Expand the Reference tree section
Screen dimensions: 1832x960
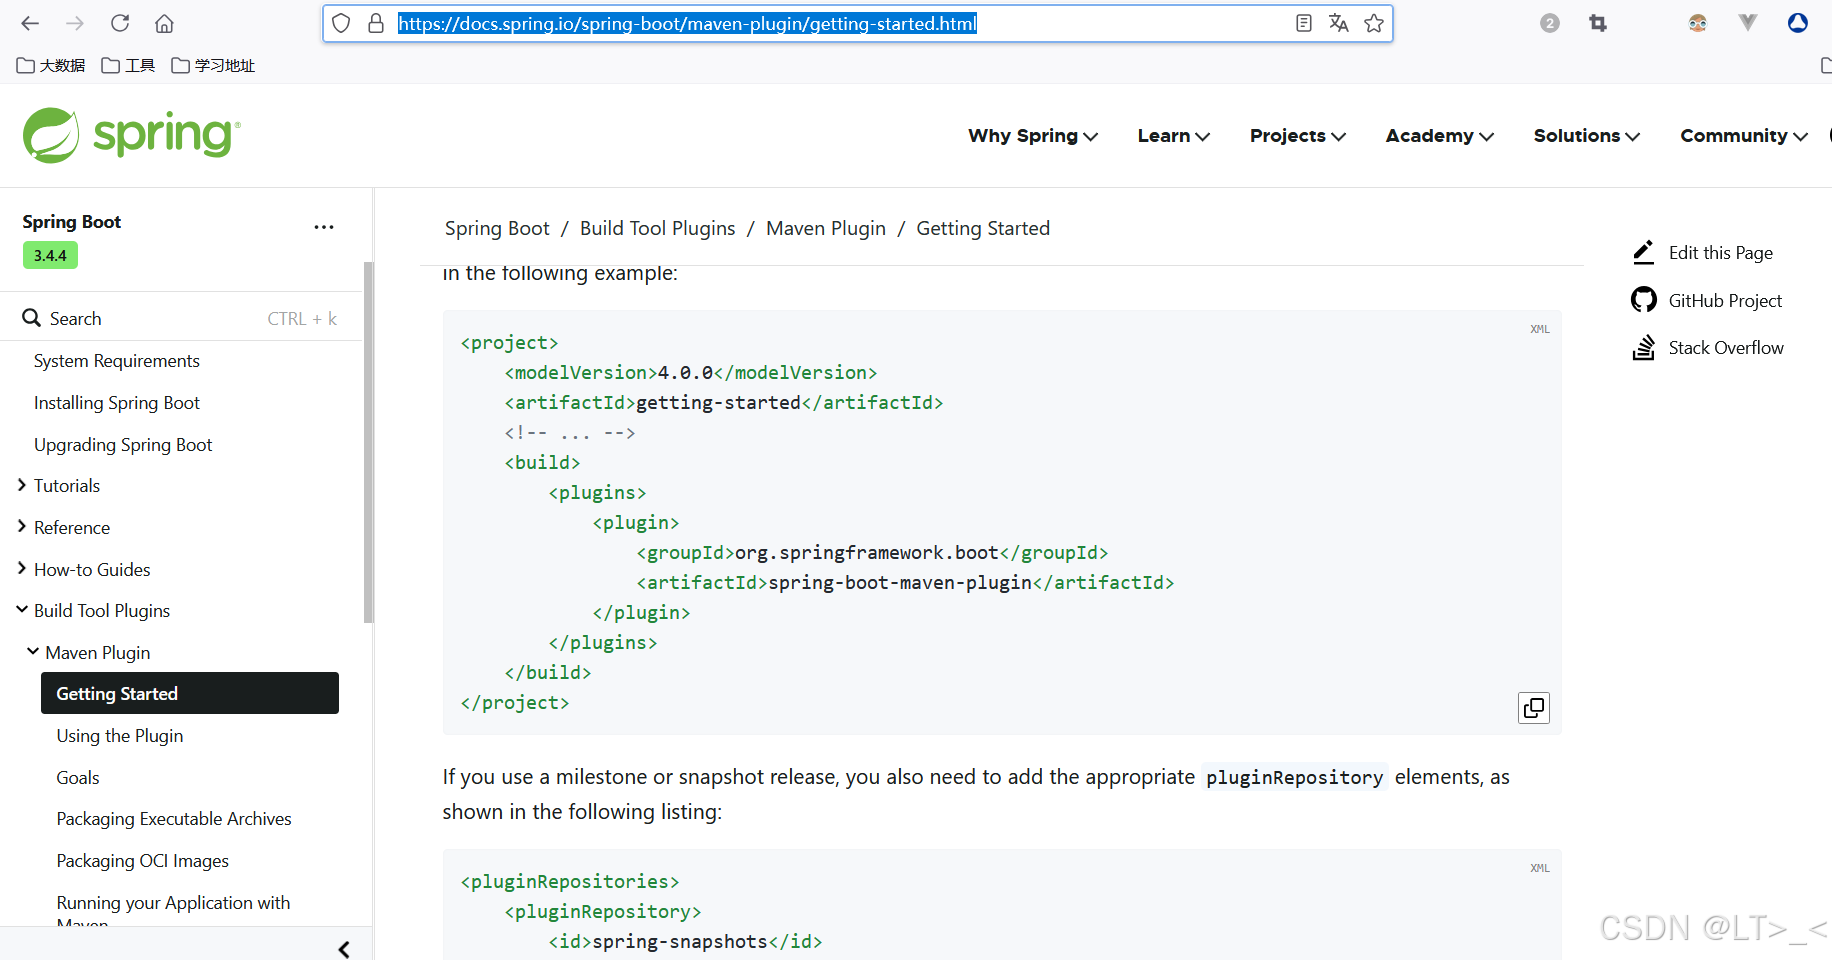[20, 527]
